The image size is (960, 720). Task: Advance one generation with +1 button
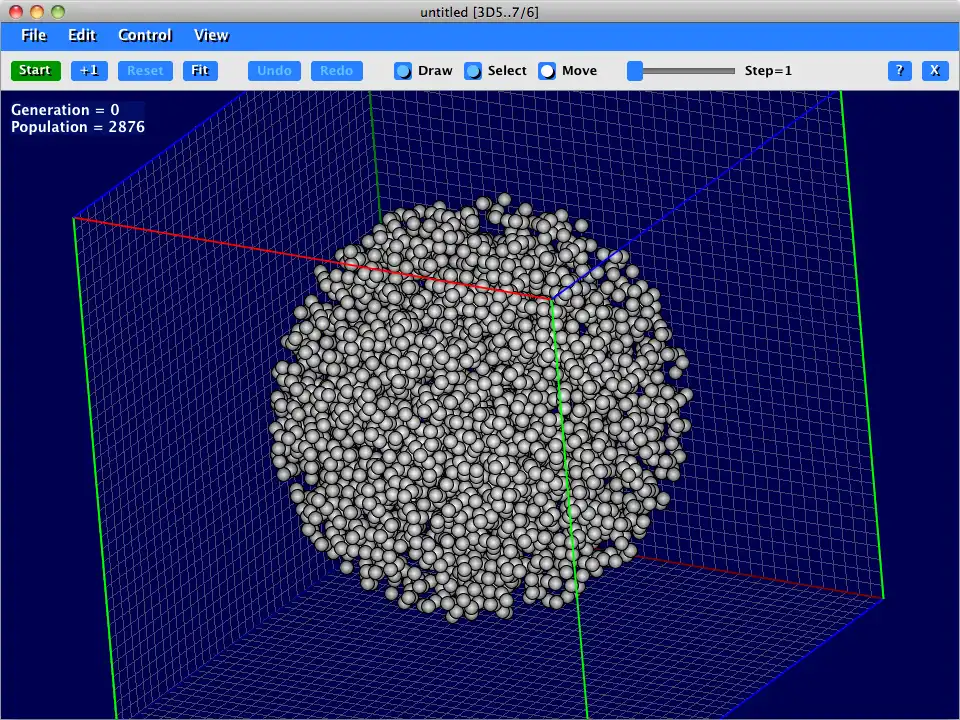(x=90, y=70)
